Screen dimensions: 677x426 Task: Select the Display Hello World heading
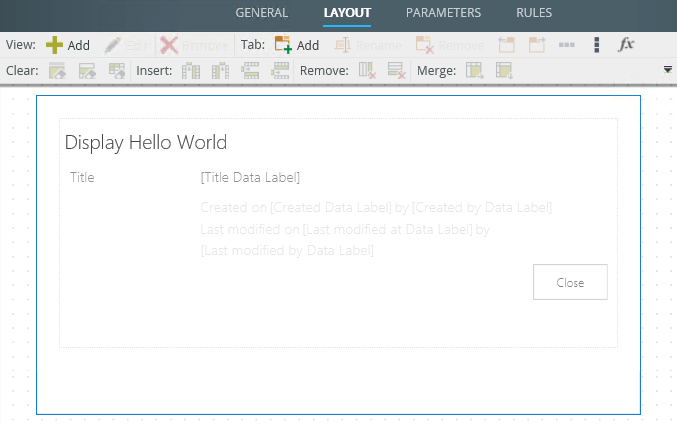tap(146, 142)
